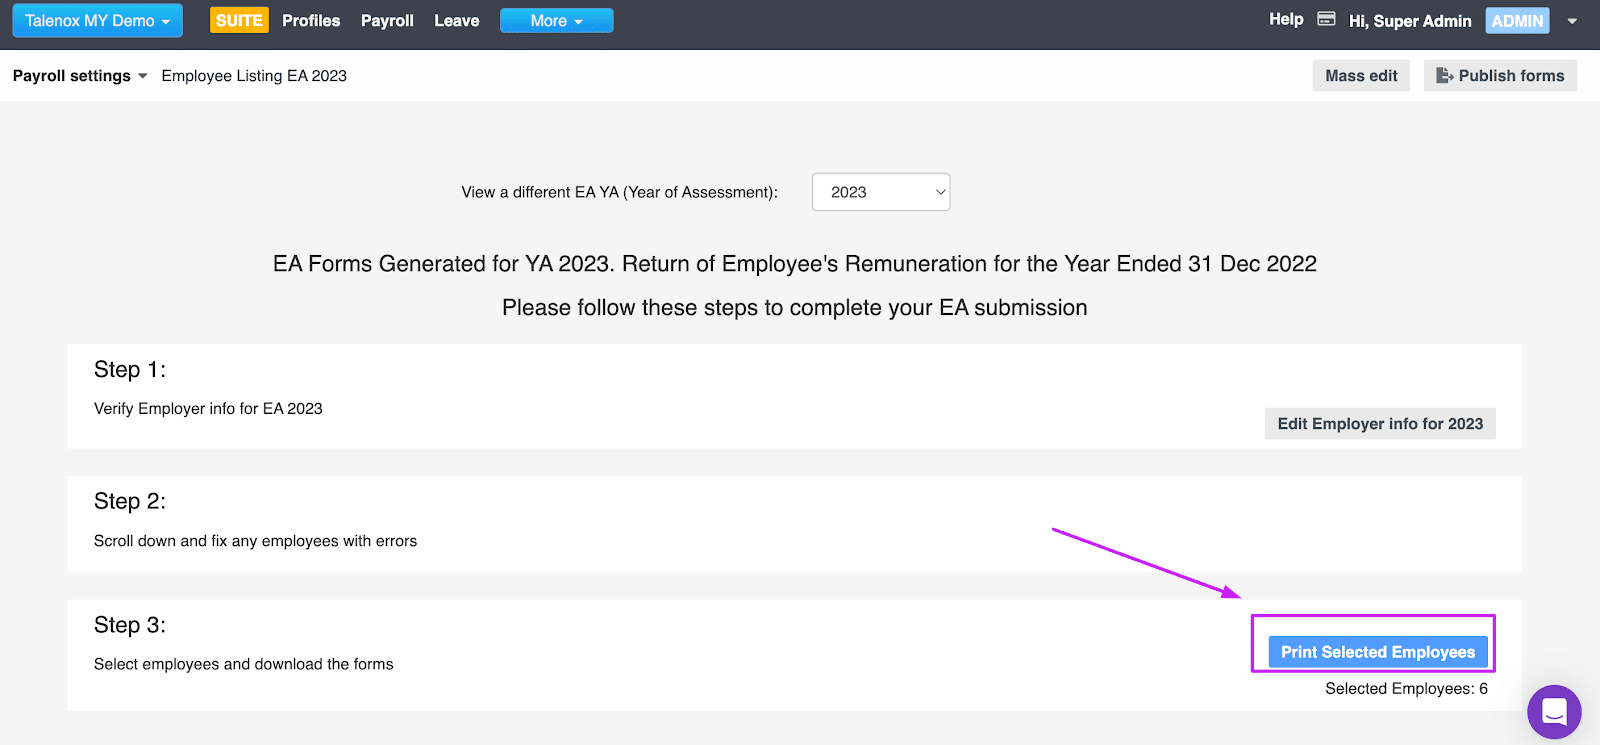
Task: Select Edit Employer info for 2023
Action: coord(1379,423)
